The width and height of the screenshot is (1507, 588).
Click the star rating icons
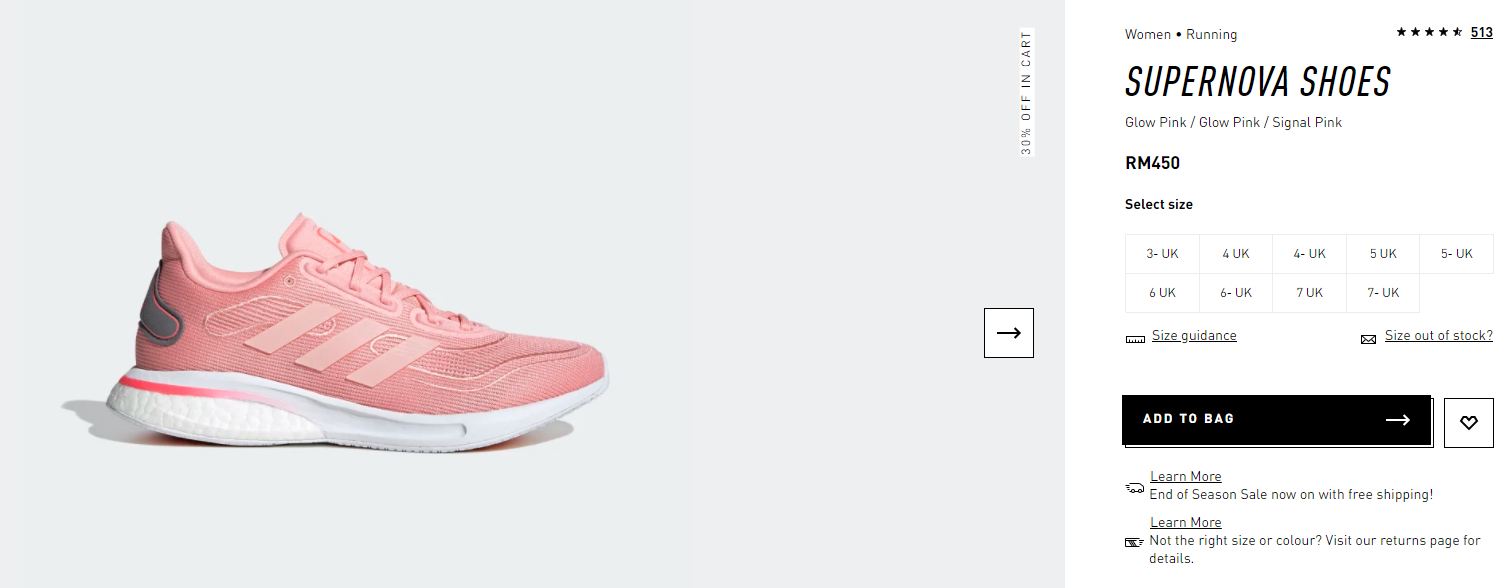(1429, 32)
